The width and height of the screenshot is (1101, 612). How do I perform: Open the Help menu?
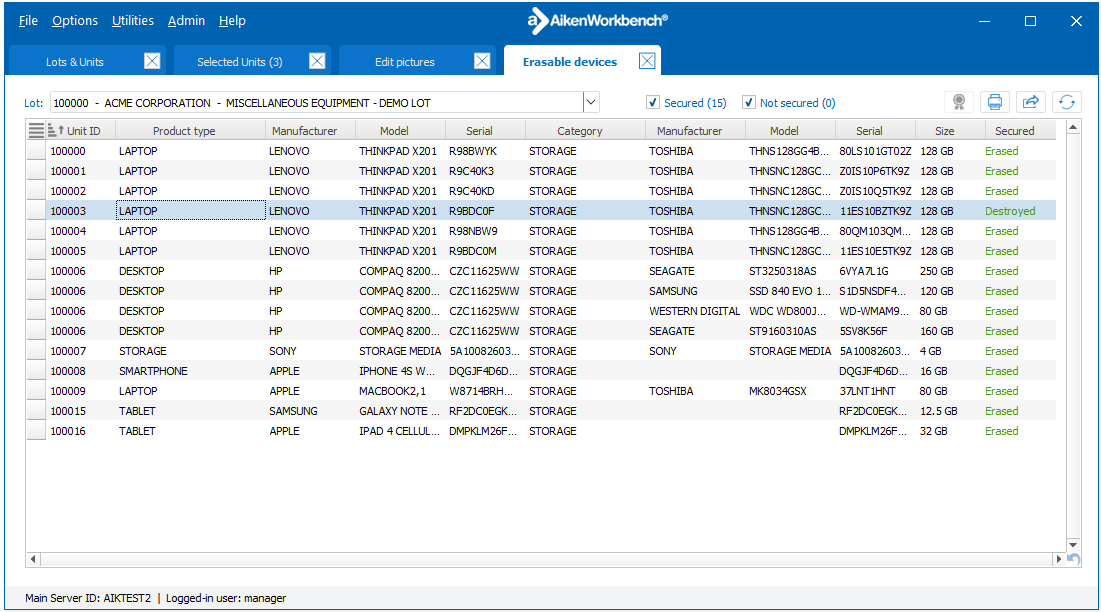click(x=232, y=21)
